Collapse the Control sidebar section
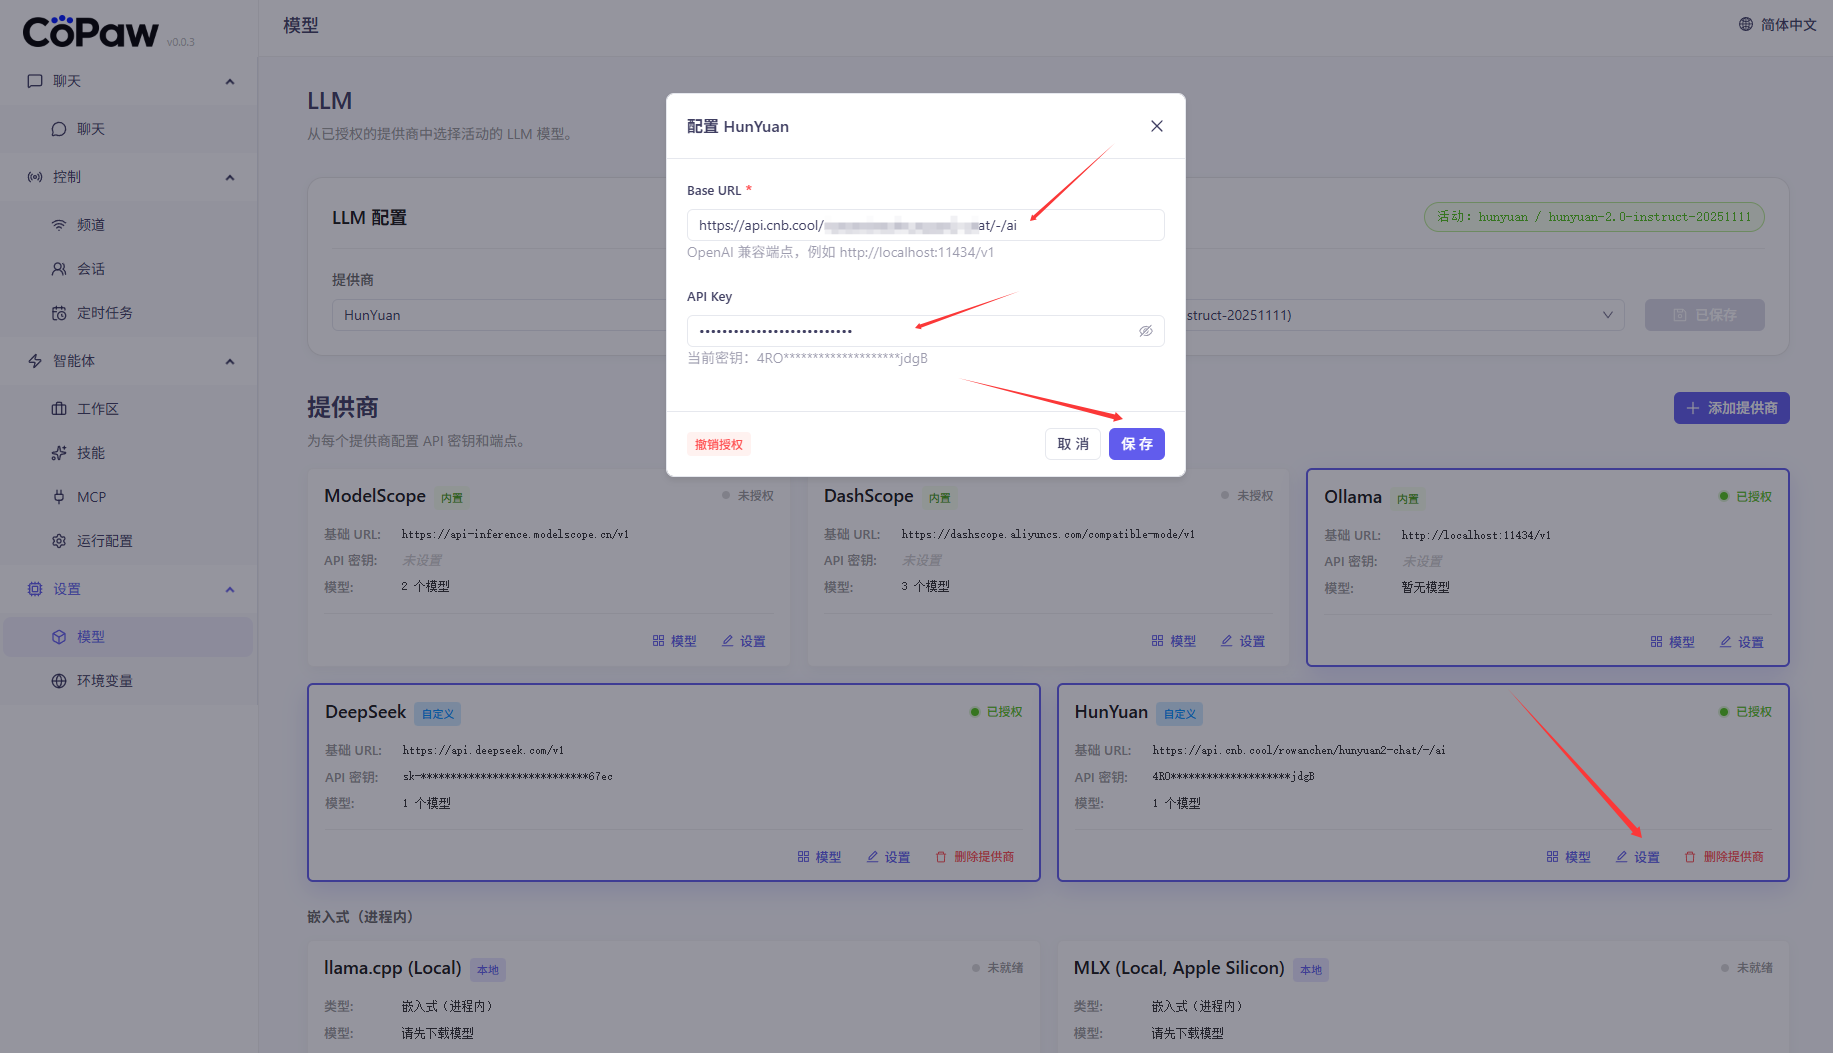1833x1053 pixels. click(x=230, y=177)
